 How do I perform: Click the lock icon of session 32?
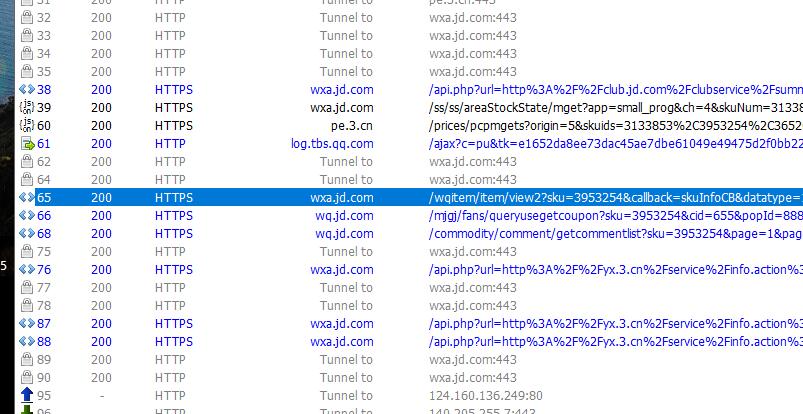(x=27, y=18)
